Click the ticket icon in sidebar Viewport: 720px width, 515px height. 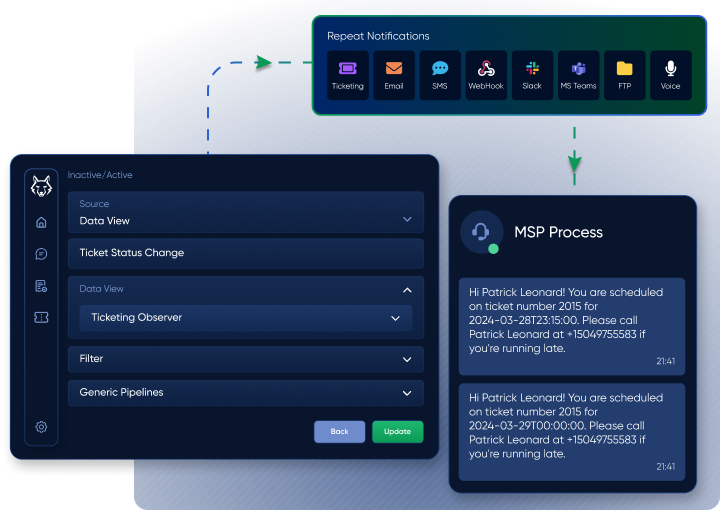click(41, 317)
